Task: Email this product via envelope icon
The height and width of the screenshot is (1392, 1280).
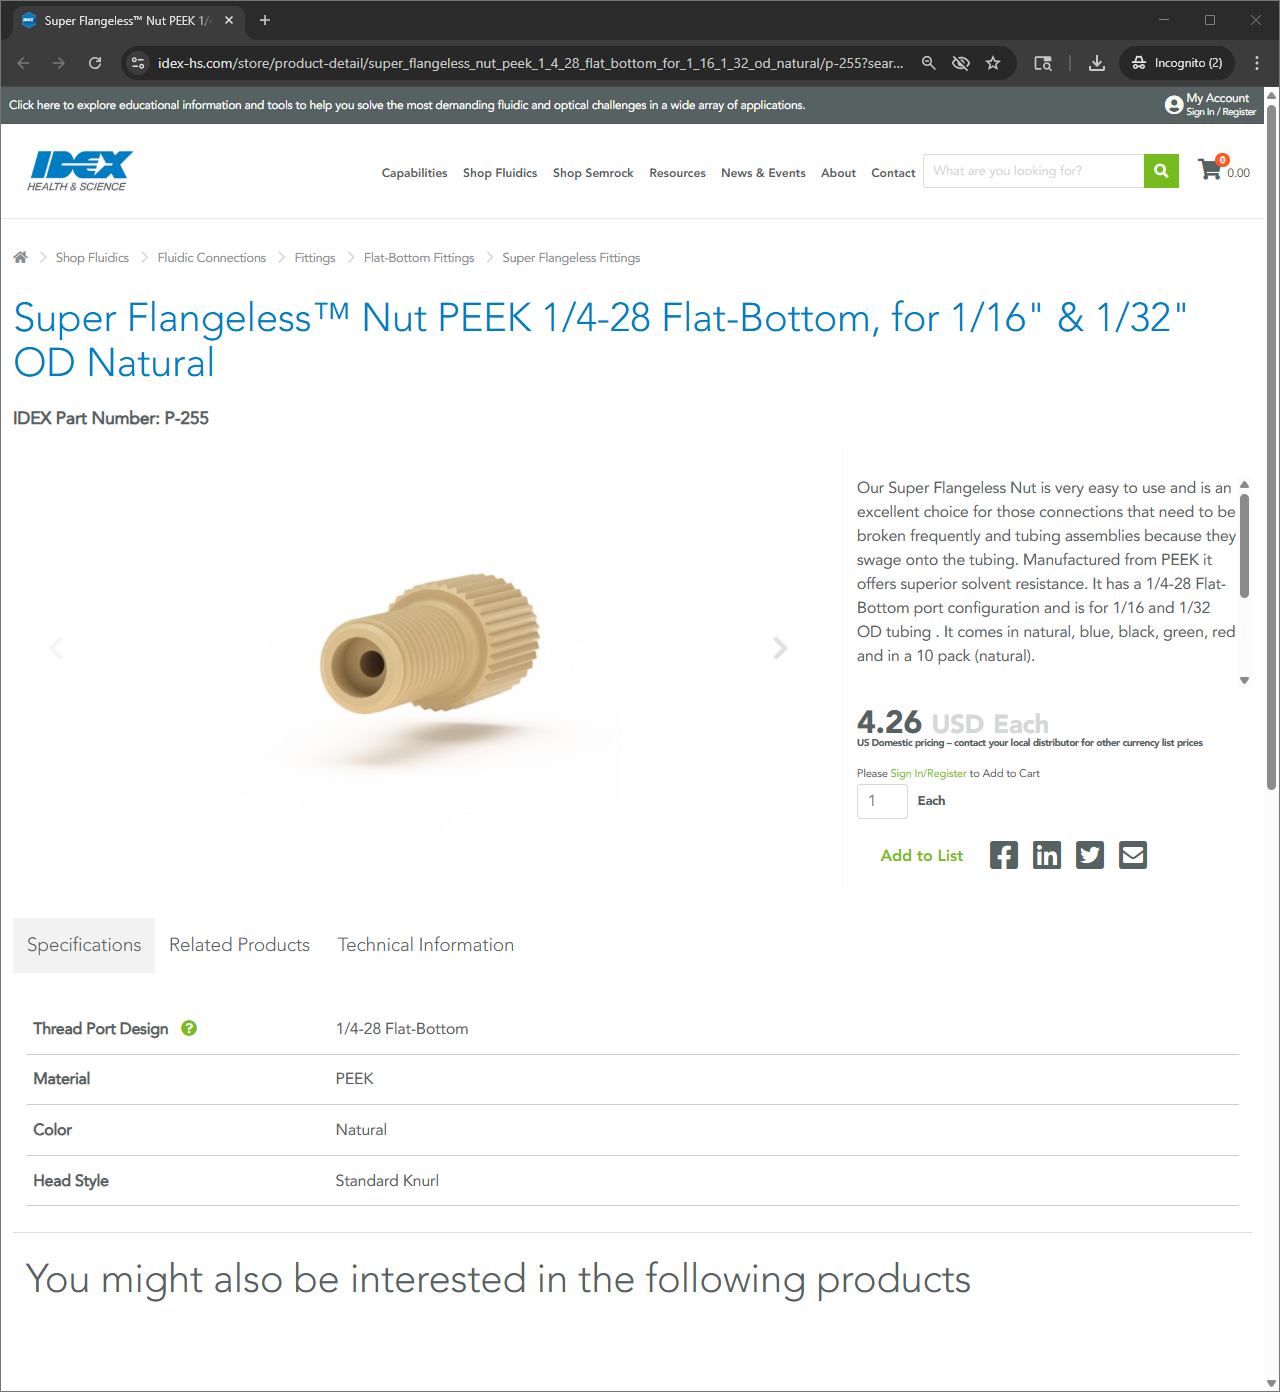Action: [1133, 855]
